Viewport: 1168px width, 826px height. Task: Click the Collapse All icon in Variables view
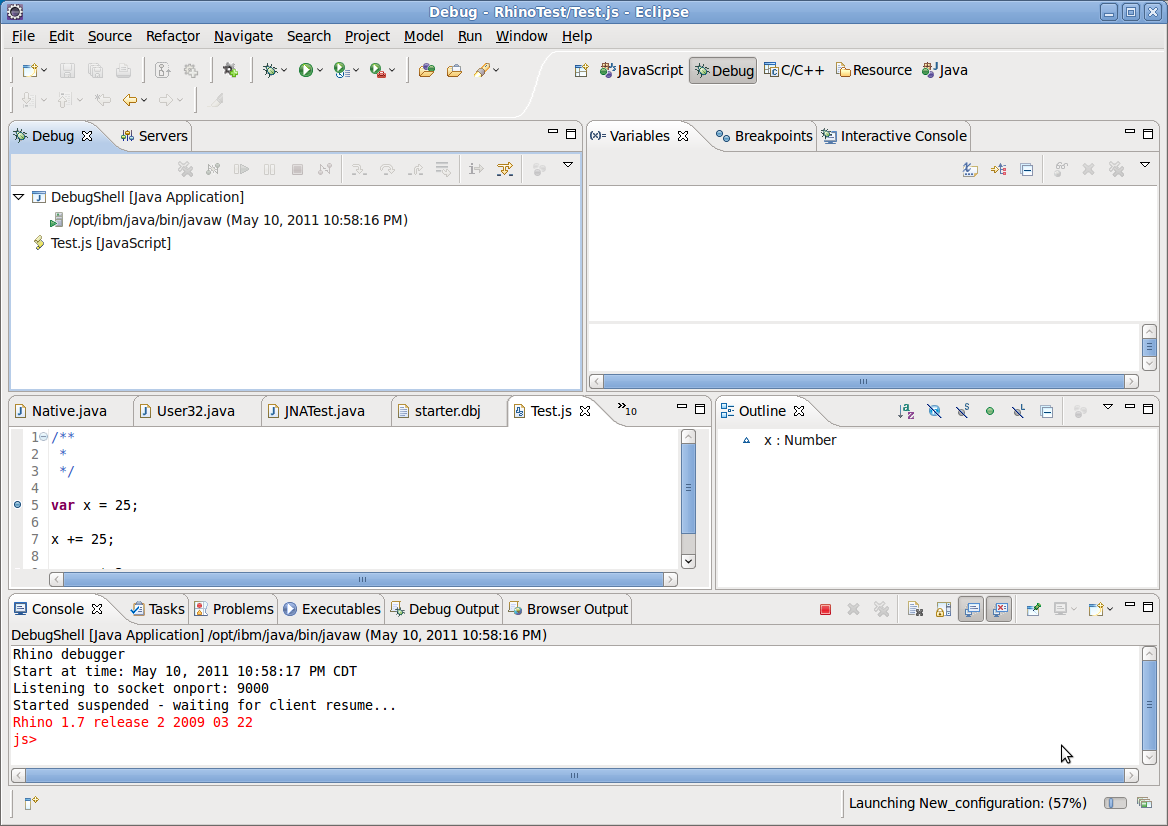coord(1026,169)
